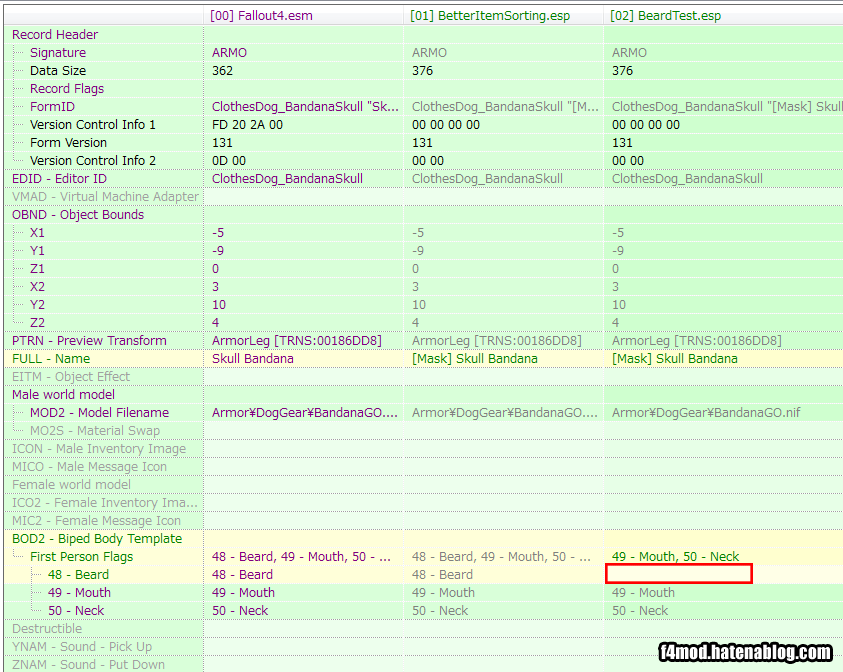This screenshot has width=843, height=672.
Task: Select the Record Flags row label
Action: point(67,89)
